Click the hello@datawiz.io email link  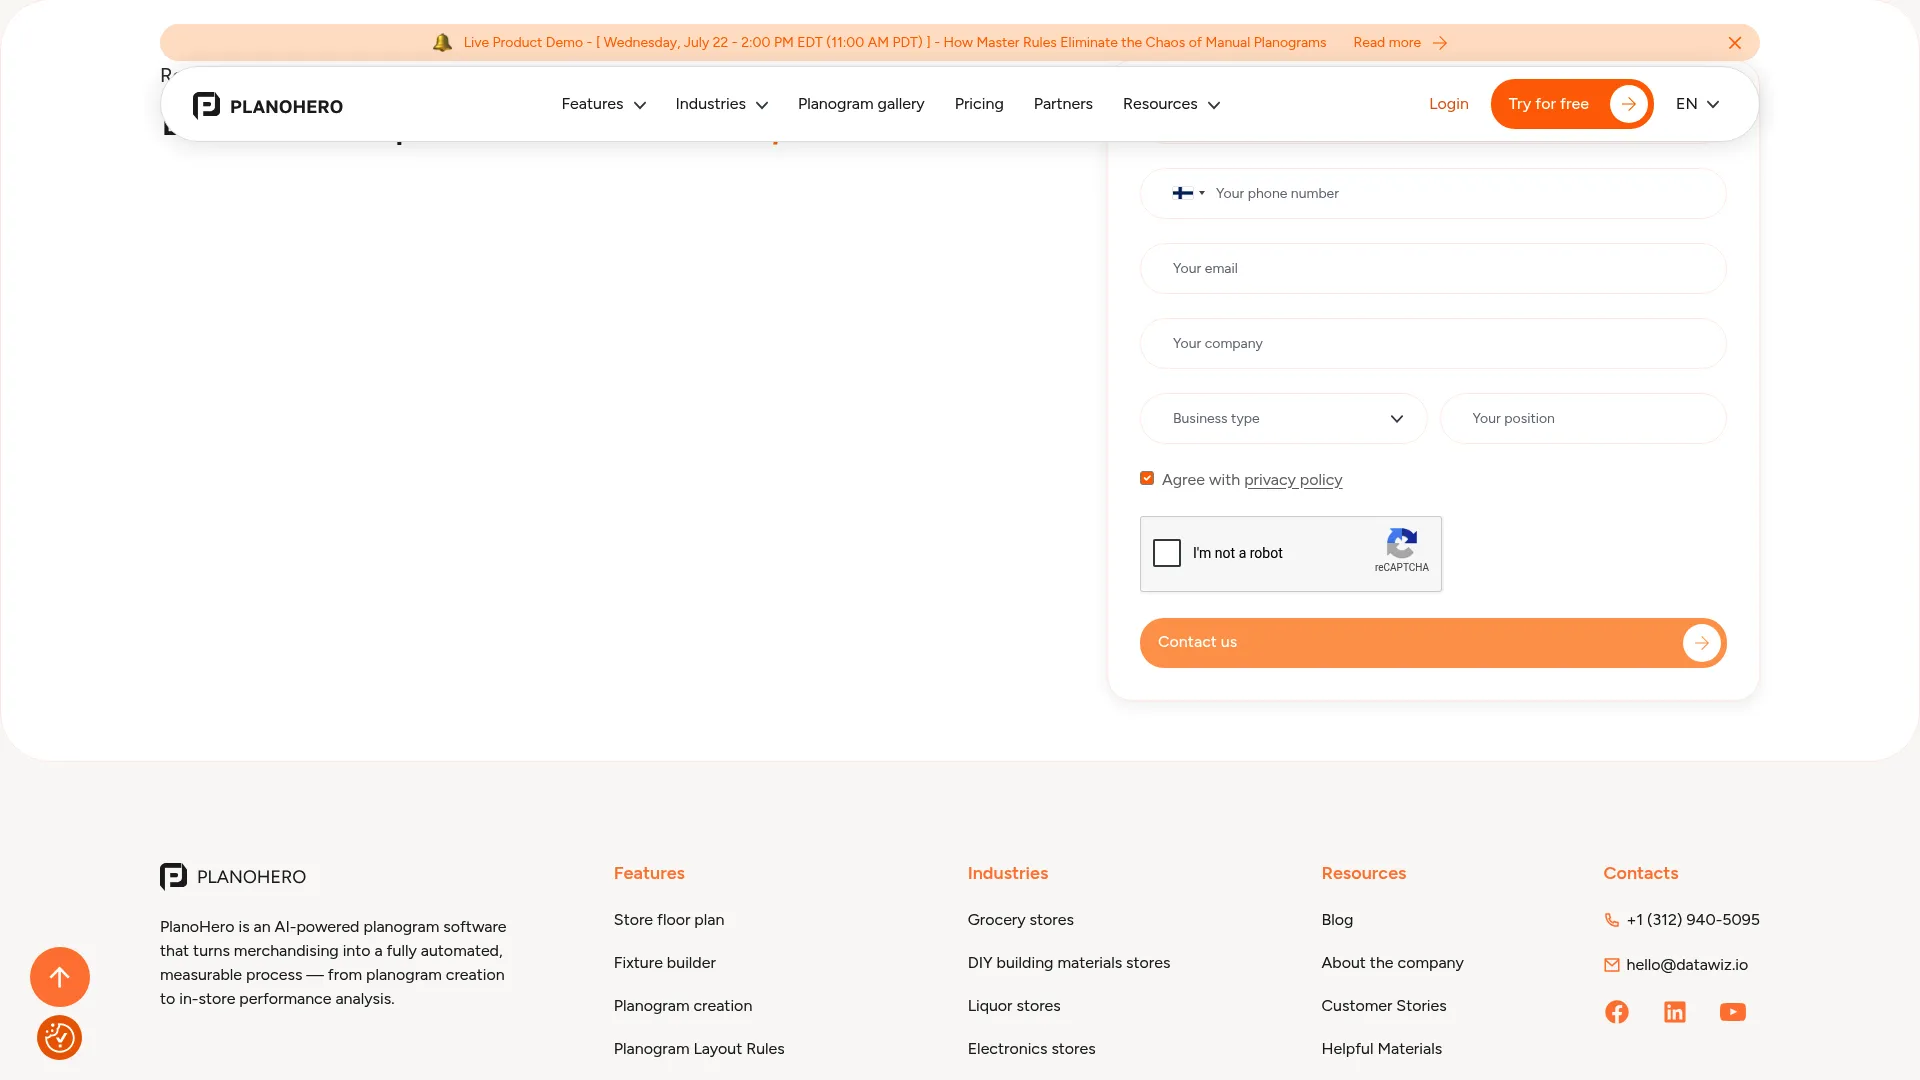[x=1687, y=965]
